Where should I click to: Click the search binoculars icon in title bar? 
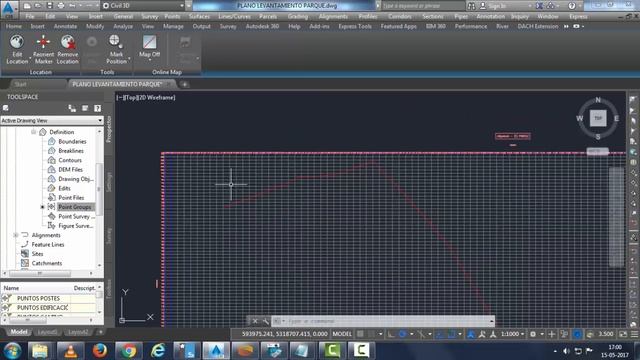point(471,6)
